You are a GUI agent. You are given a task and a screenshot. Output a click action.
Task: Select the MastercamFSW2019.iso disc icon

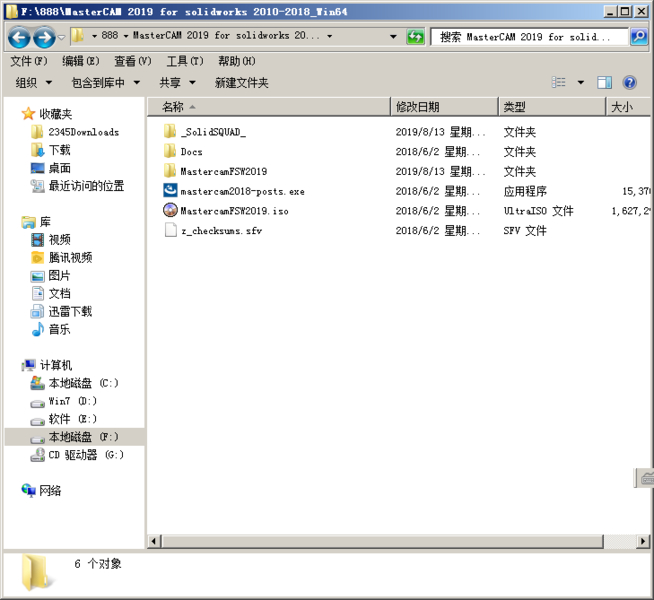170,210
